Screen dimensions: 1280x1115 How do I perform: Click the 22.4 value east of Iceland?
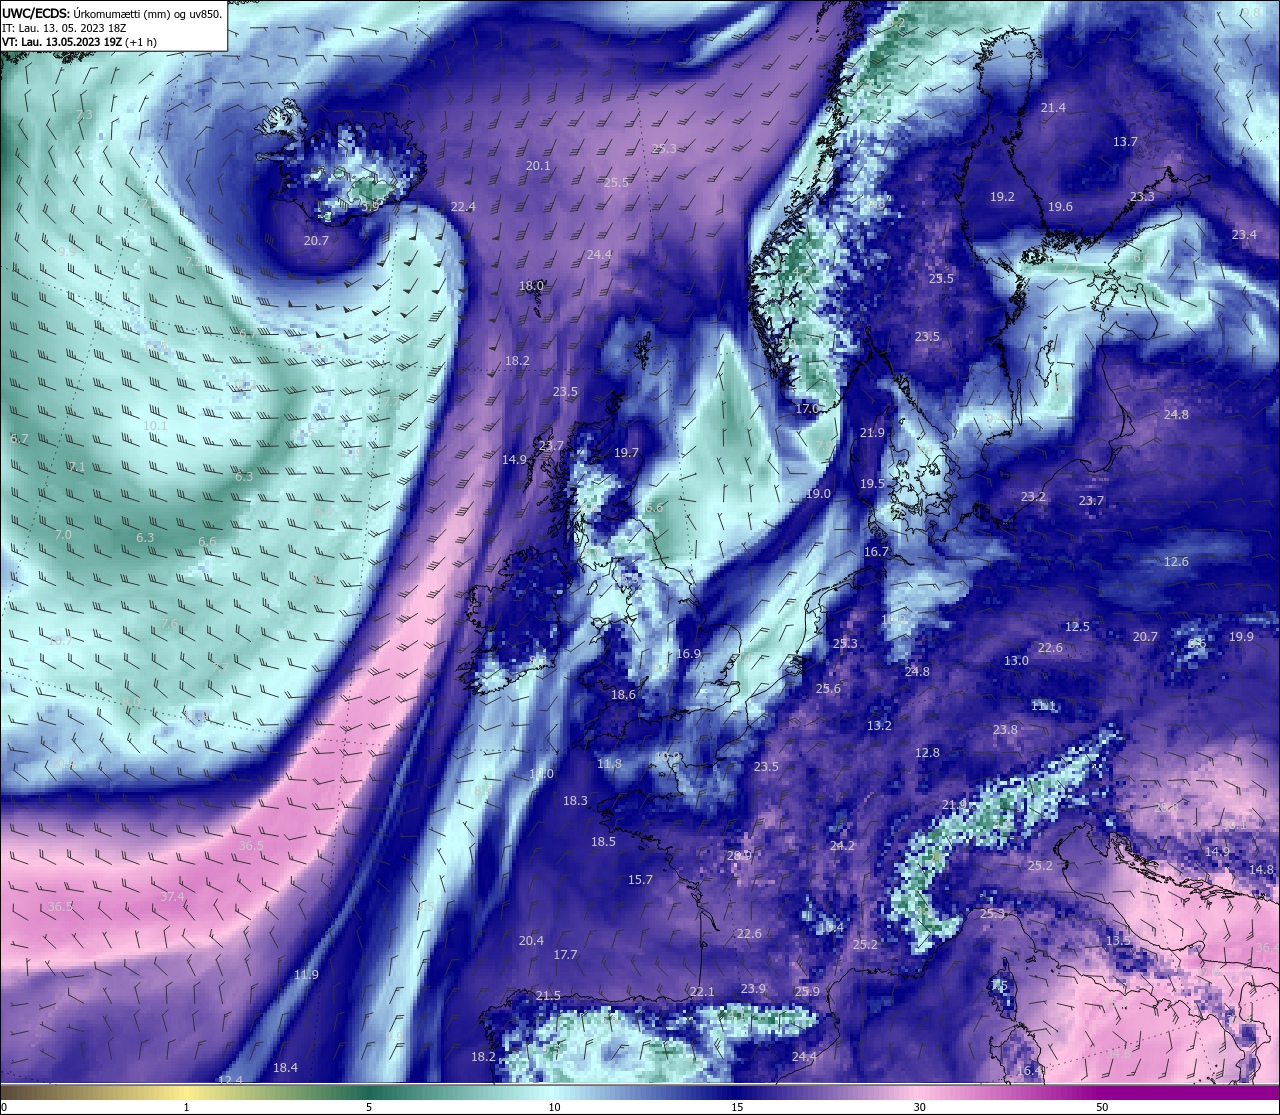462,207
